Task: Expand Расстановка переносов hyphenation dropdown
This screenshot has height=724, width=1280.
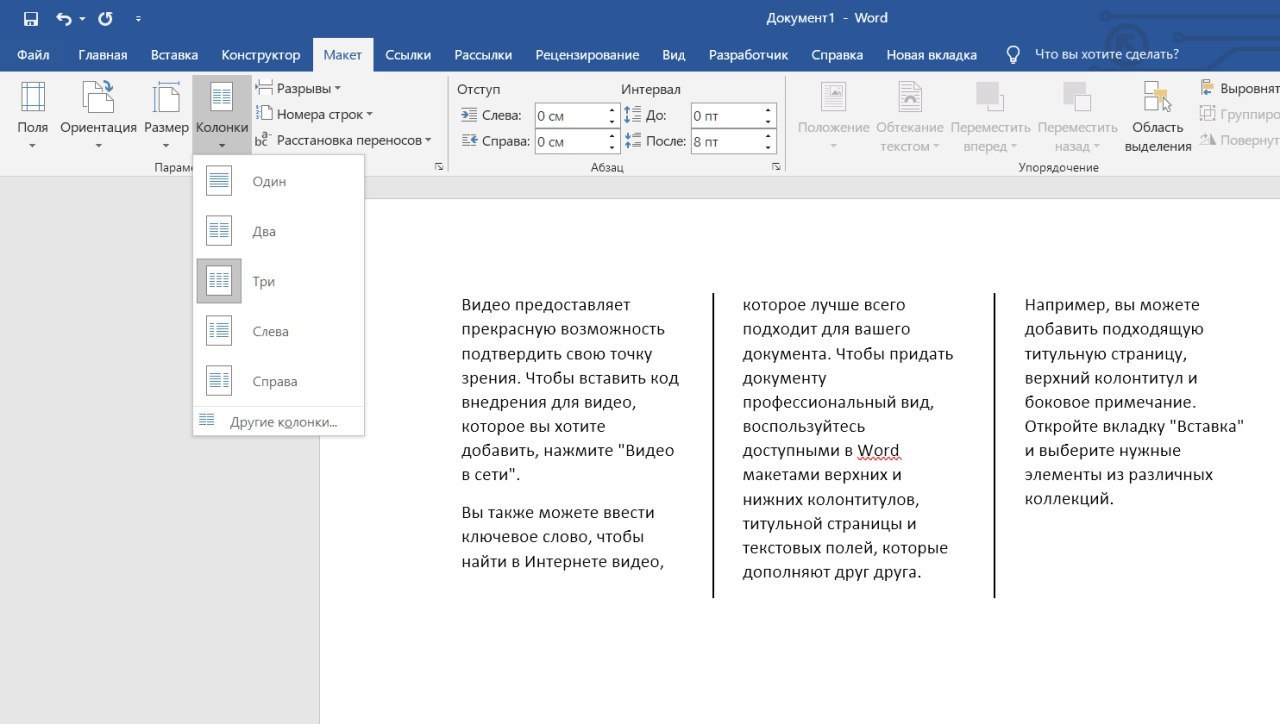Action: point(345,141)
